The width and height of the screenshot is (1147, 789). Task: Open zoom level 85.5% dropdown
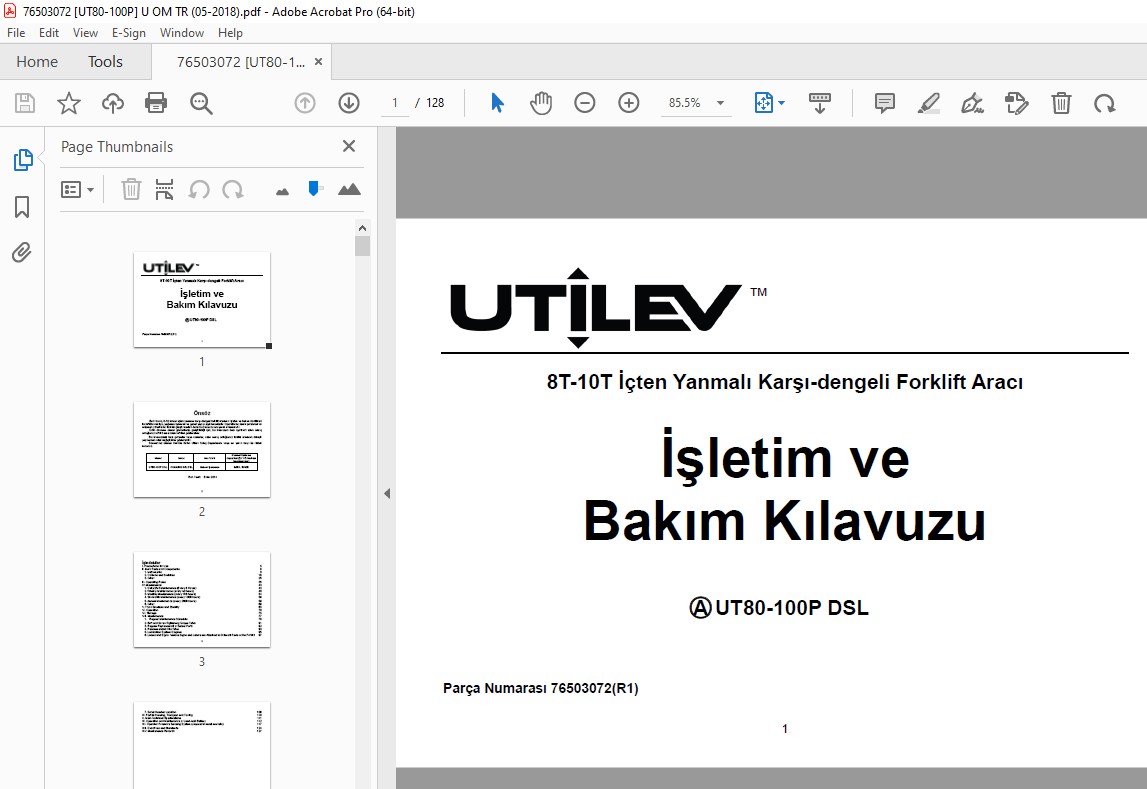721,103
